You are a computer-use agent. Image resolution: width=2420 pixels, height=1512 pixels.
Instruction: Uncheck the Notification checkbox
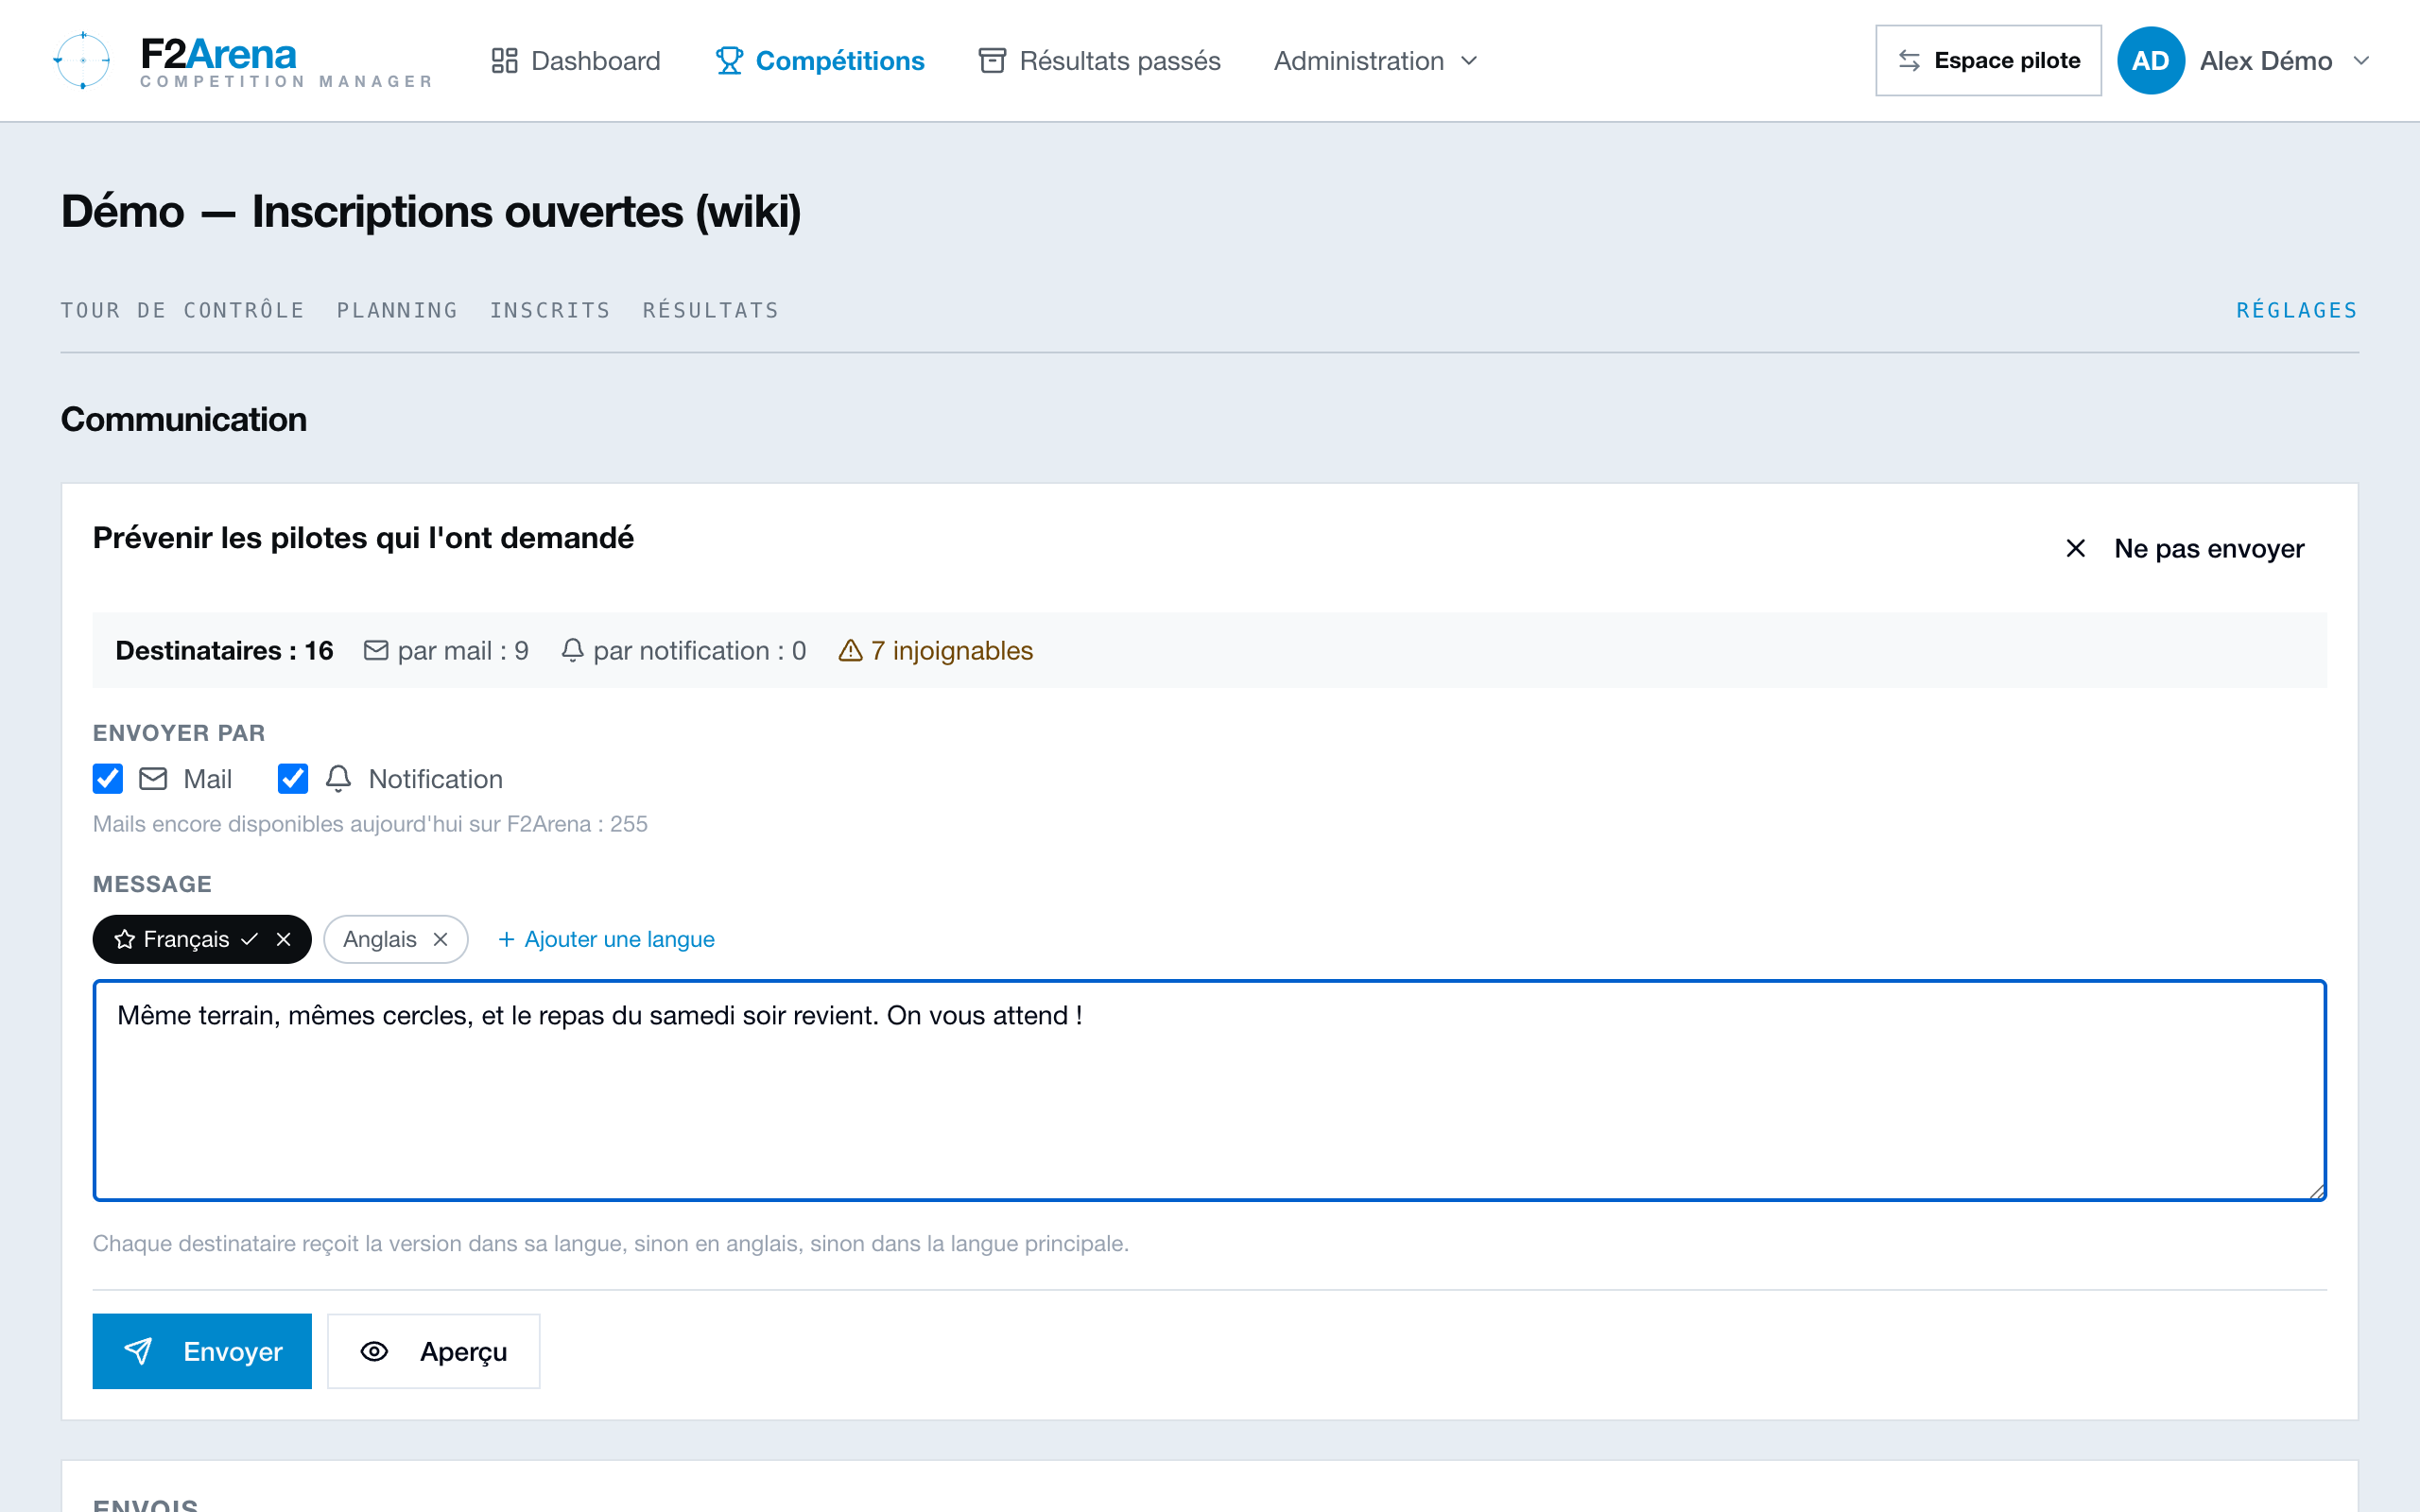293,779
